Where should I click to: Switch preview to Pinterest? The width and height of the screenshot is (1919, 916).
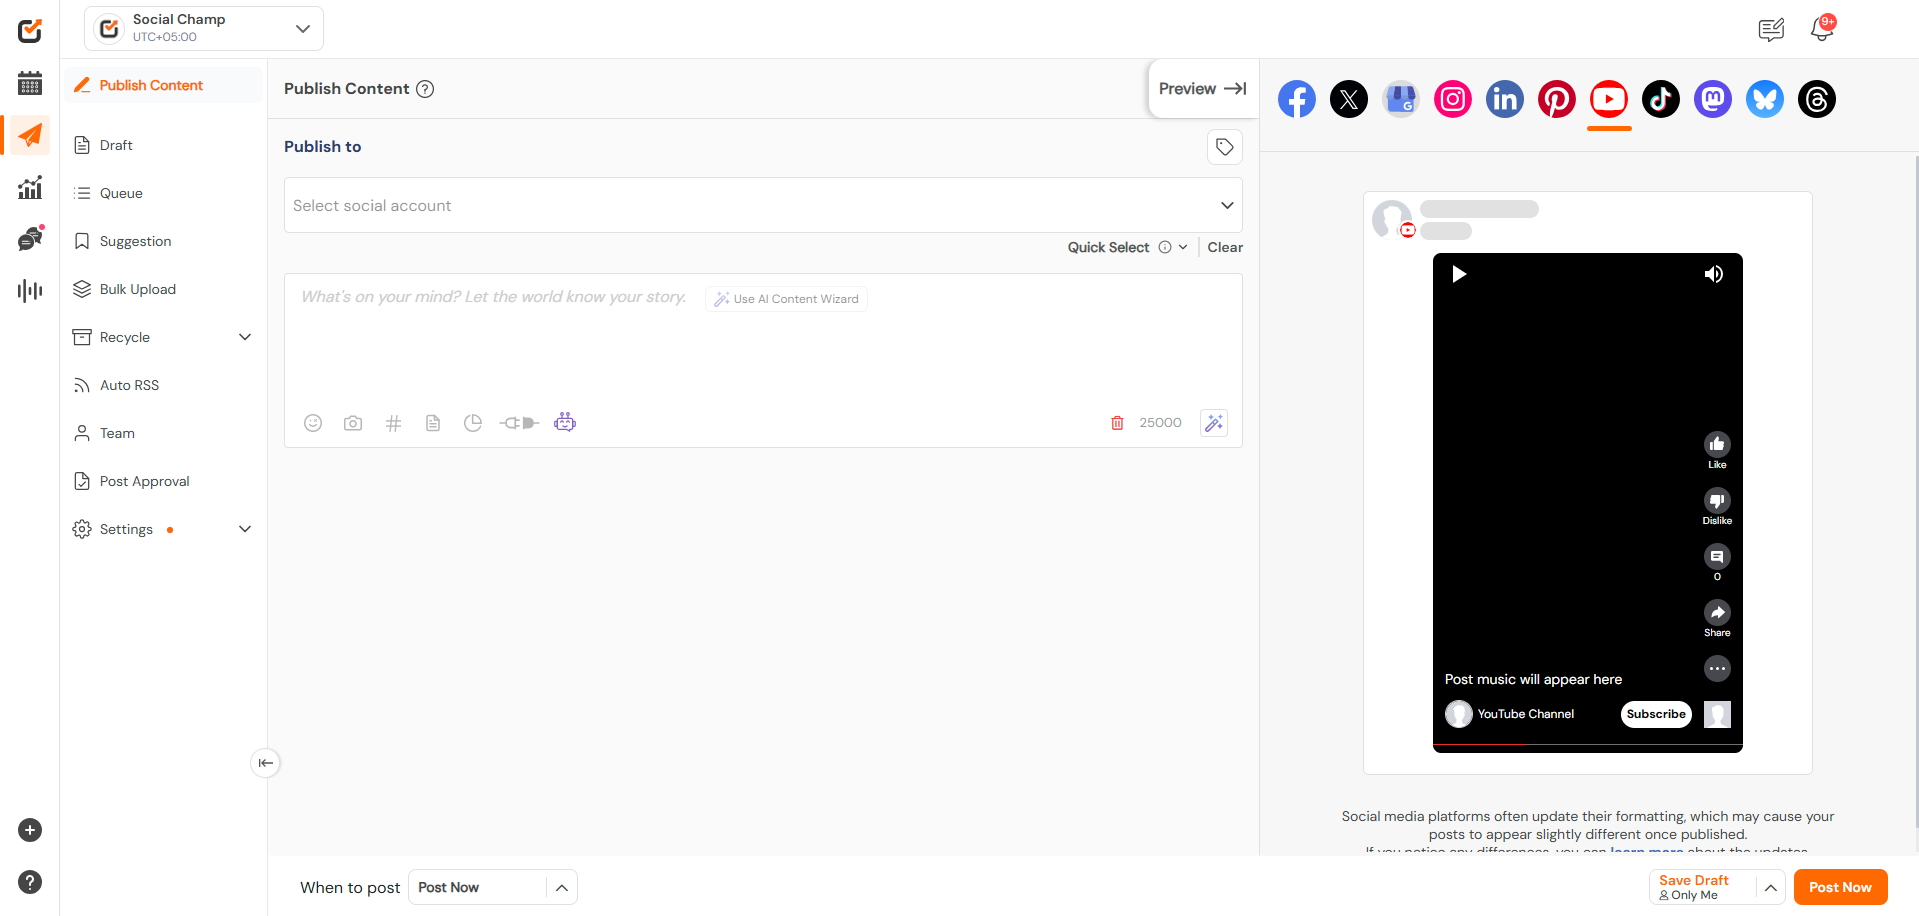coord(1557,99)
